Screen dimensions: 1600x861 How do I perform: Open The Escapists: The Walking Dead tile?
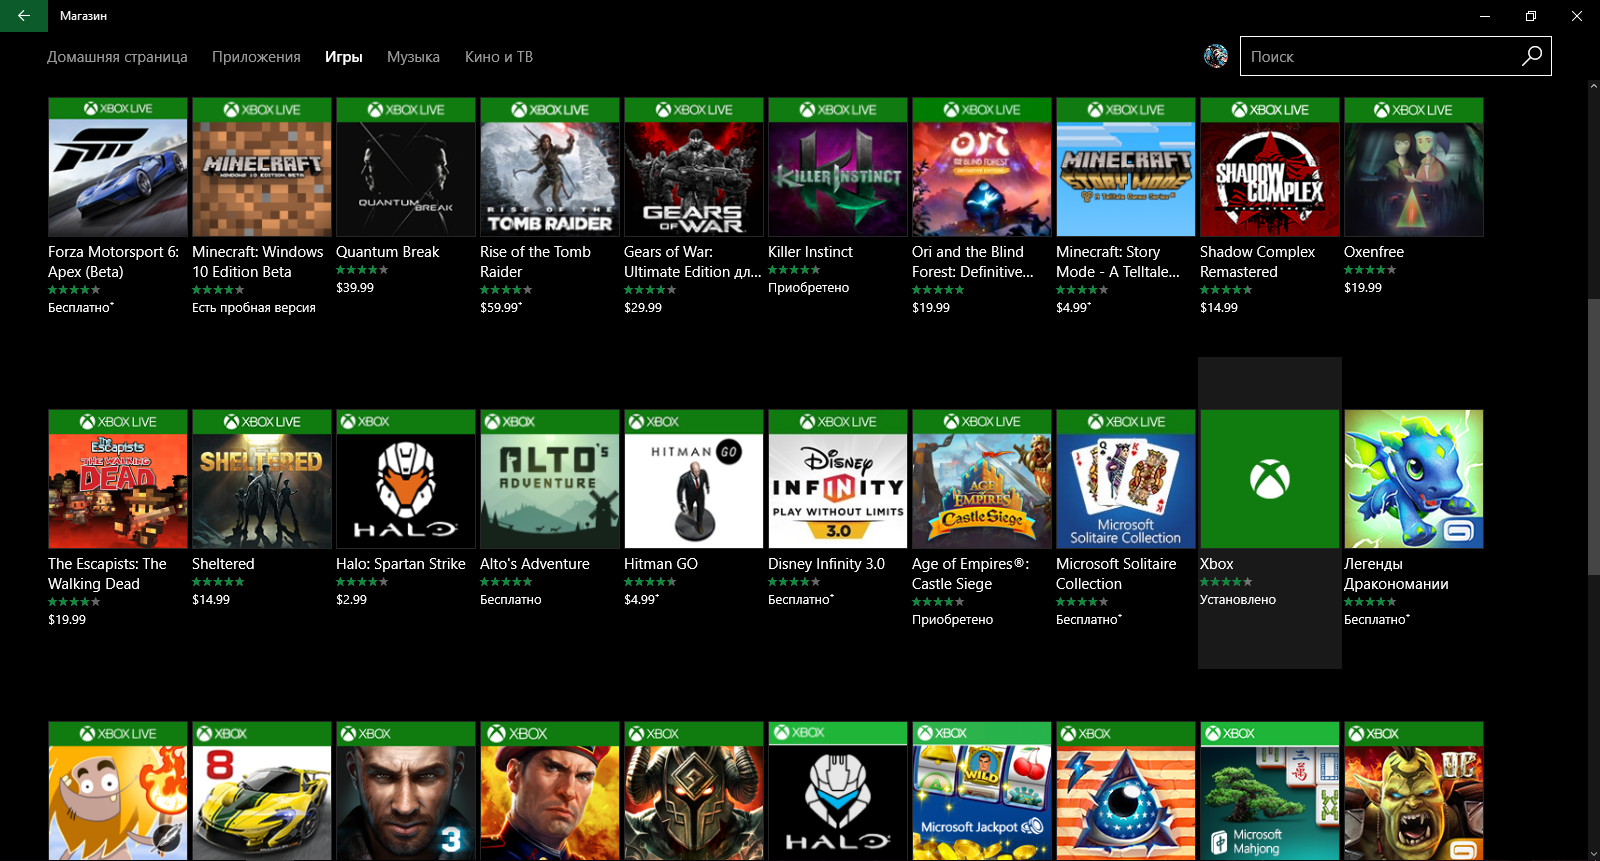click(118, 479)
